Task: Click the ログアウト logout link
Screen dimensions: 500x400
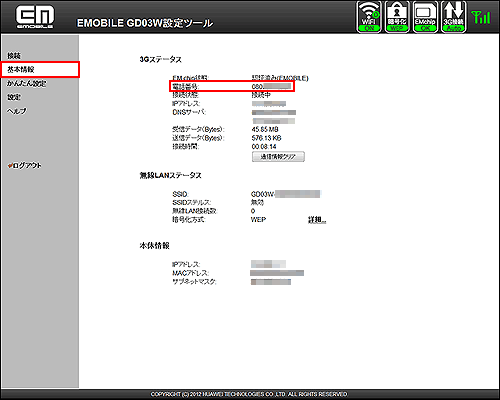Action: tap(25, 165)
